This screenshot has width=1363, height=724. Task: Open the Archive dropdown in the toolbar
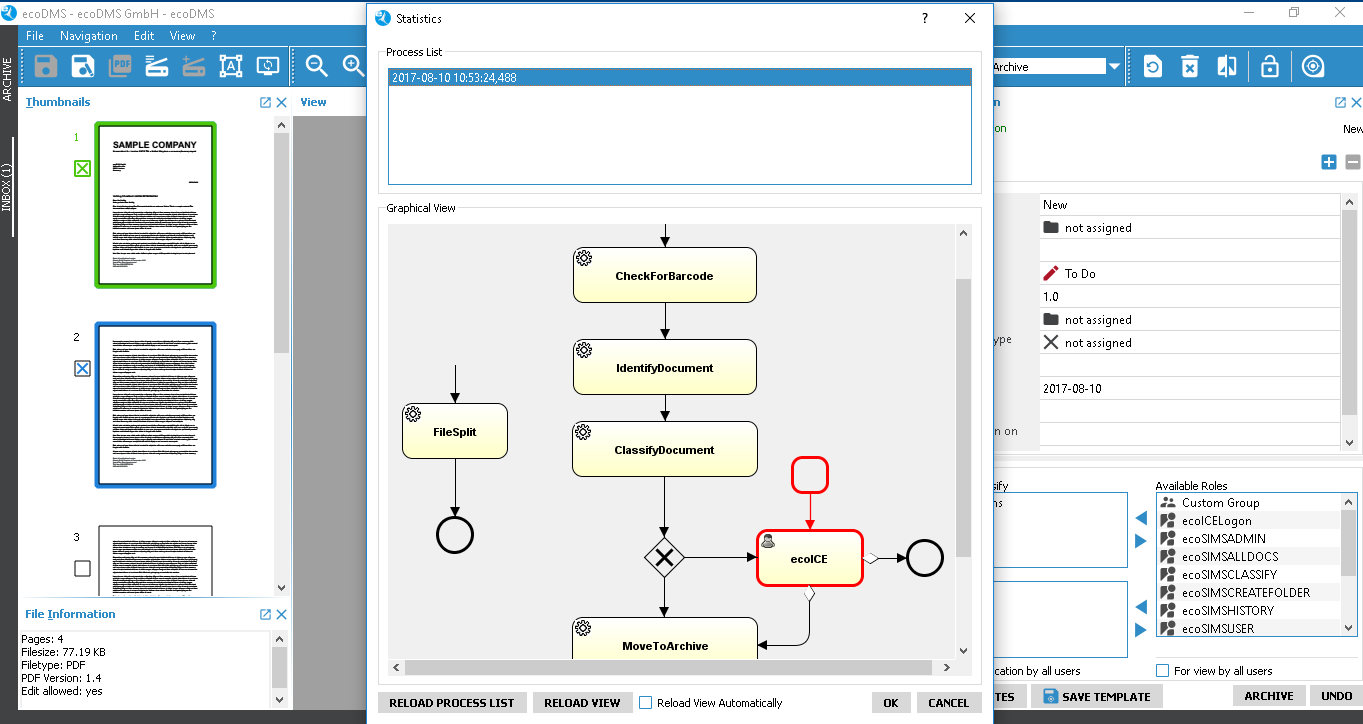point(1113,67)
